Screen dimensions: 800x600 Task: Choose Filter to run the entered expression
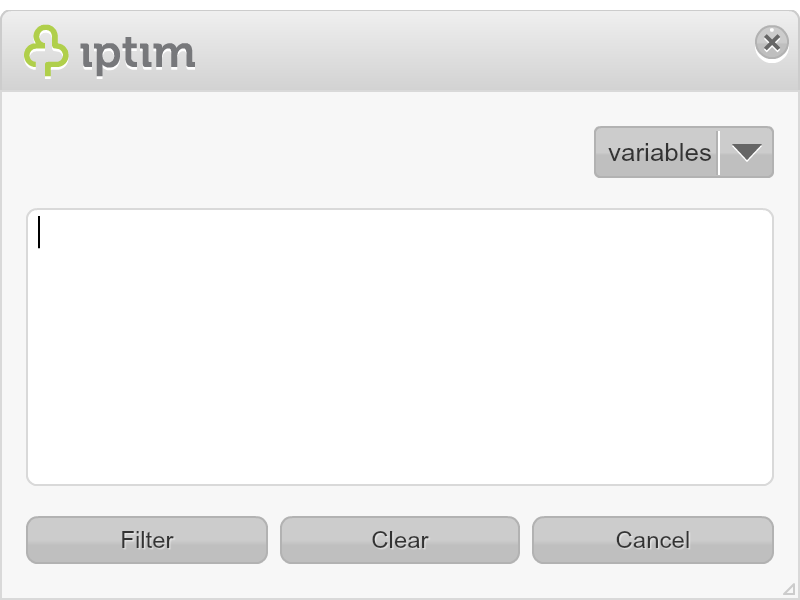(x=147, y=540)
